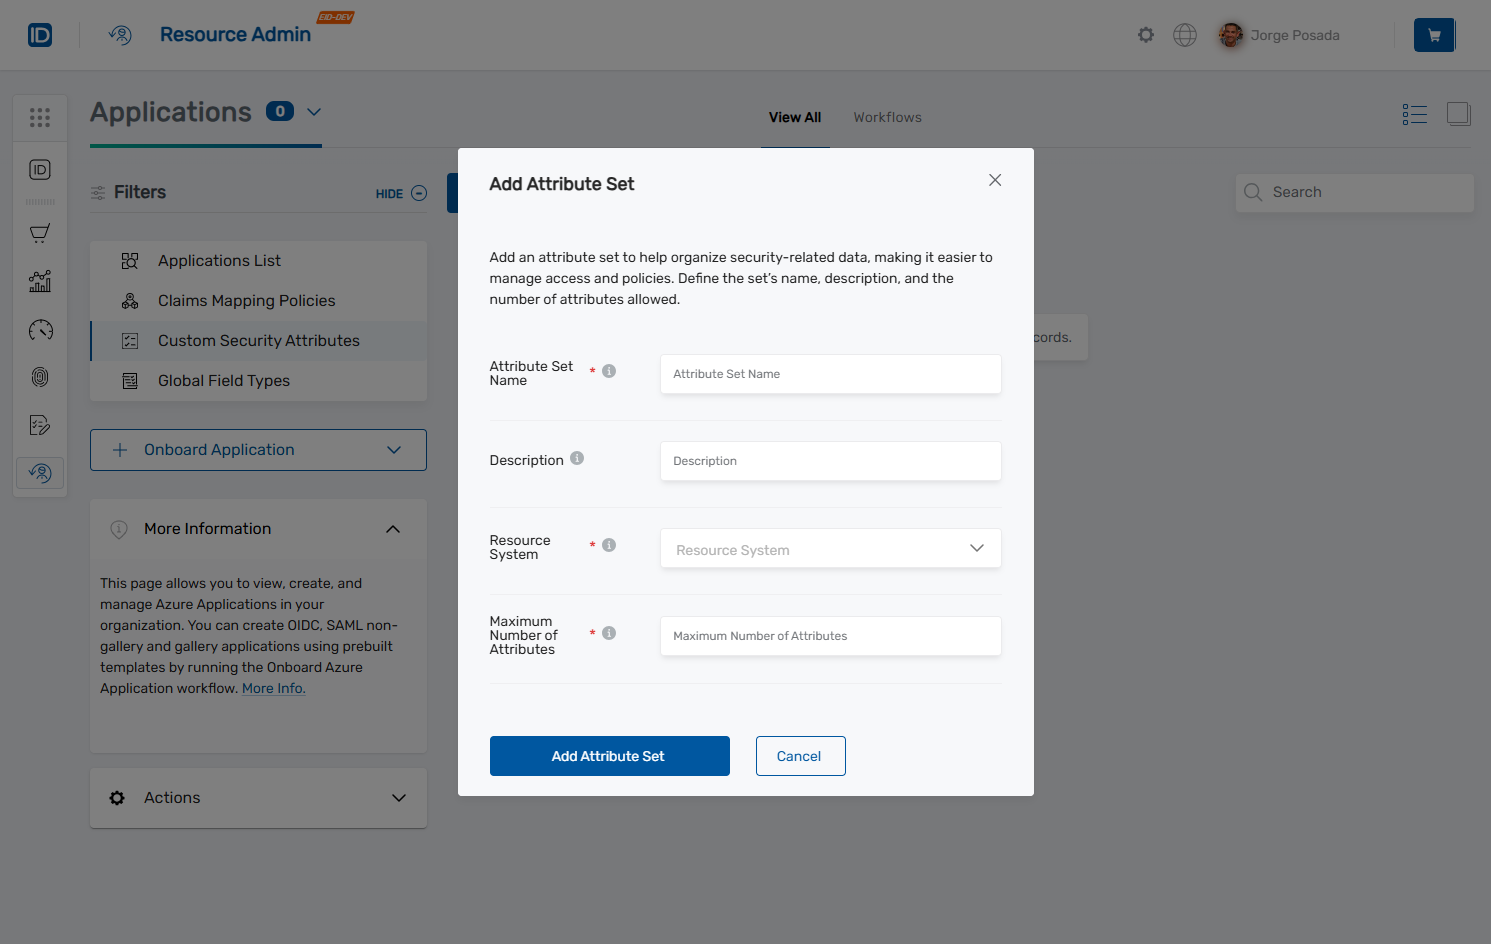
Task: Type in the Attribute Set Name field
Action: pos(830,373)
